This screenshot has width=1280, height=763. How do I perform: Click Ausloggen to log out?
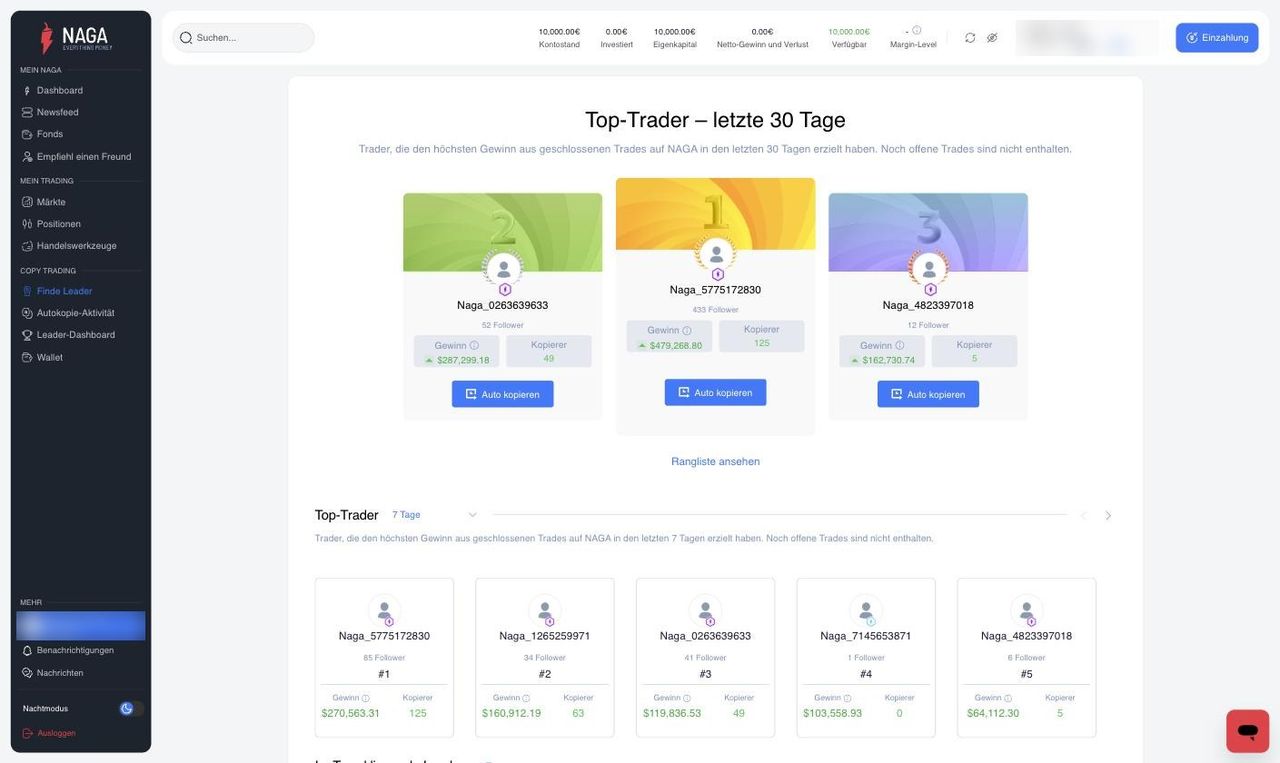pos(49,733)
